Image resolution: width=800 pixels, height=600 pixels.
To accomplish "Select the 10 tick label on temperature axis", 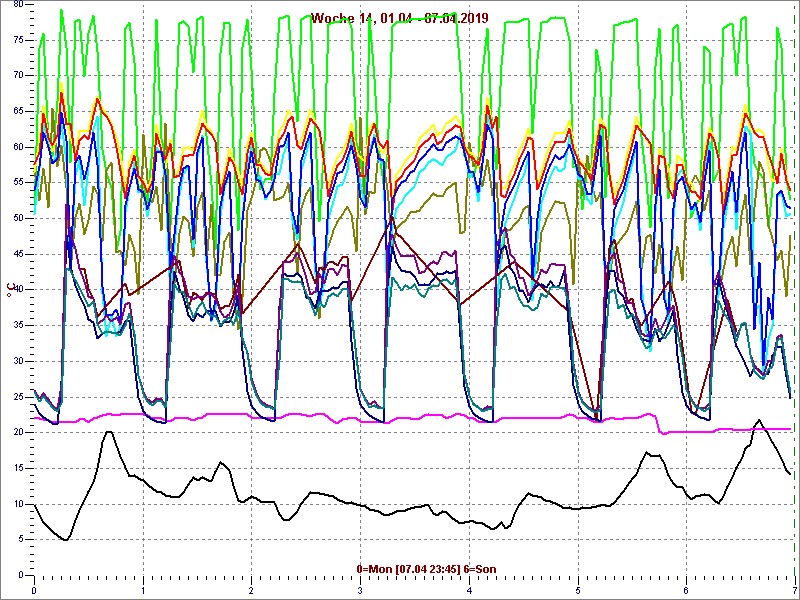I will tap(18, 504).
